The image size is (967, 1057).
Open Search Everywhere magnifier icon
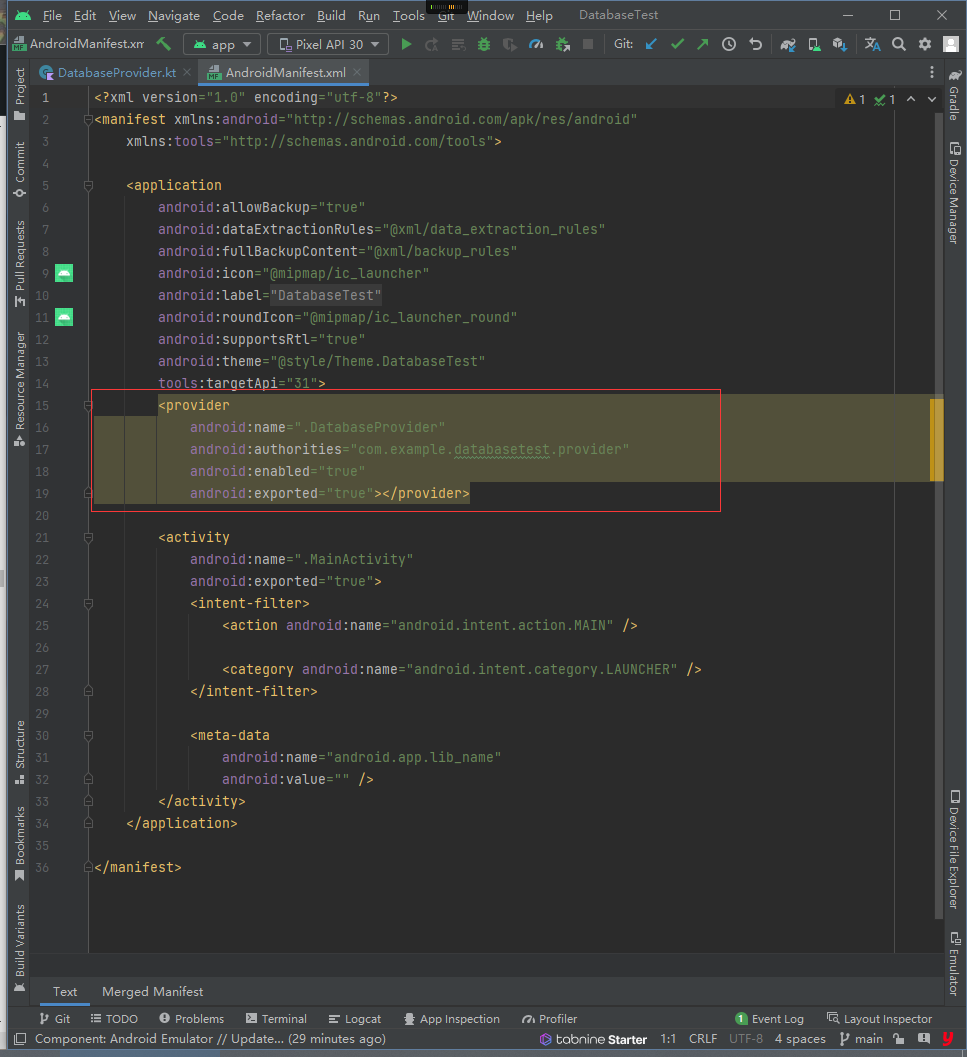pos(899,44)
